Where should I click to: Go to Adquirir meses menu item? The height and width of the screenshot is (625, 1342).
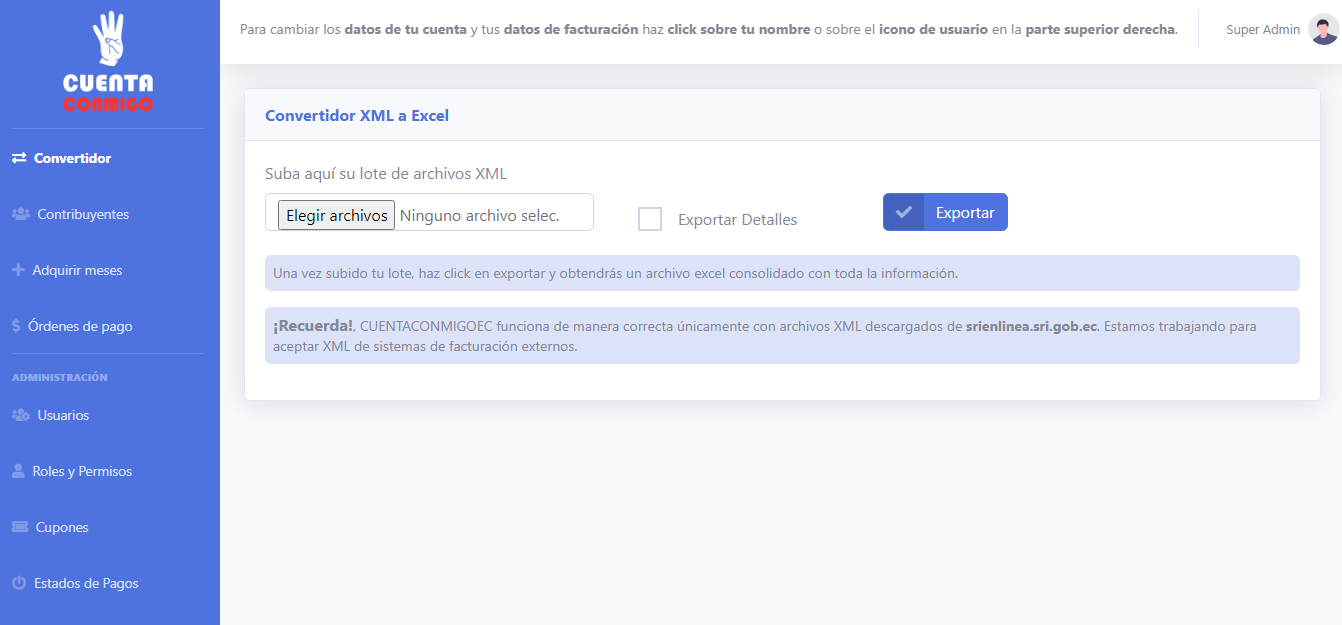pyautogui.click(x=77, y=270)
